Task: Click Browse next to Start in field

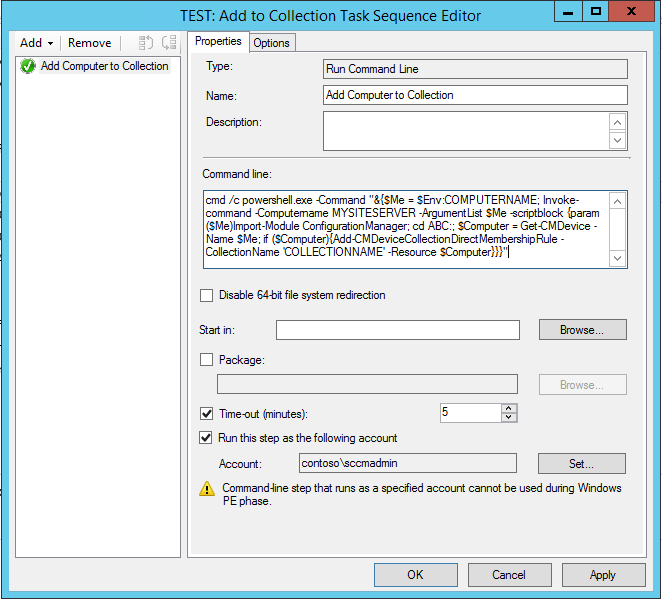Action: [582, 330]
